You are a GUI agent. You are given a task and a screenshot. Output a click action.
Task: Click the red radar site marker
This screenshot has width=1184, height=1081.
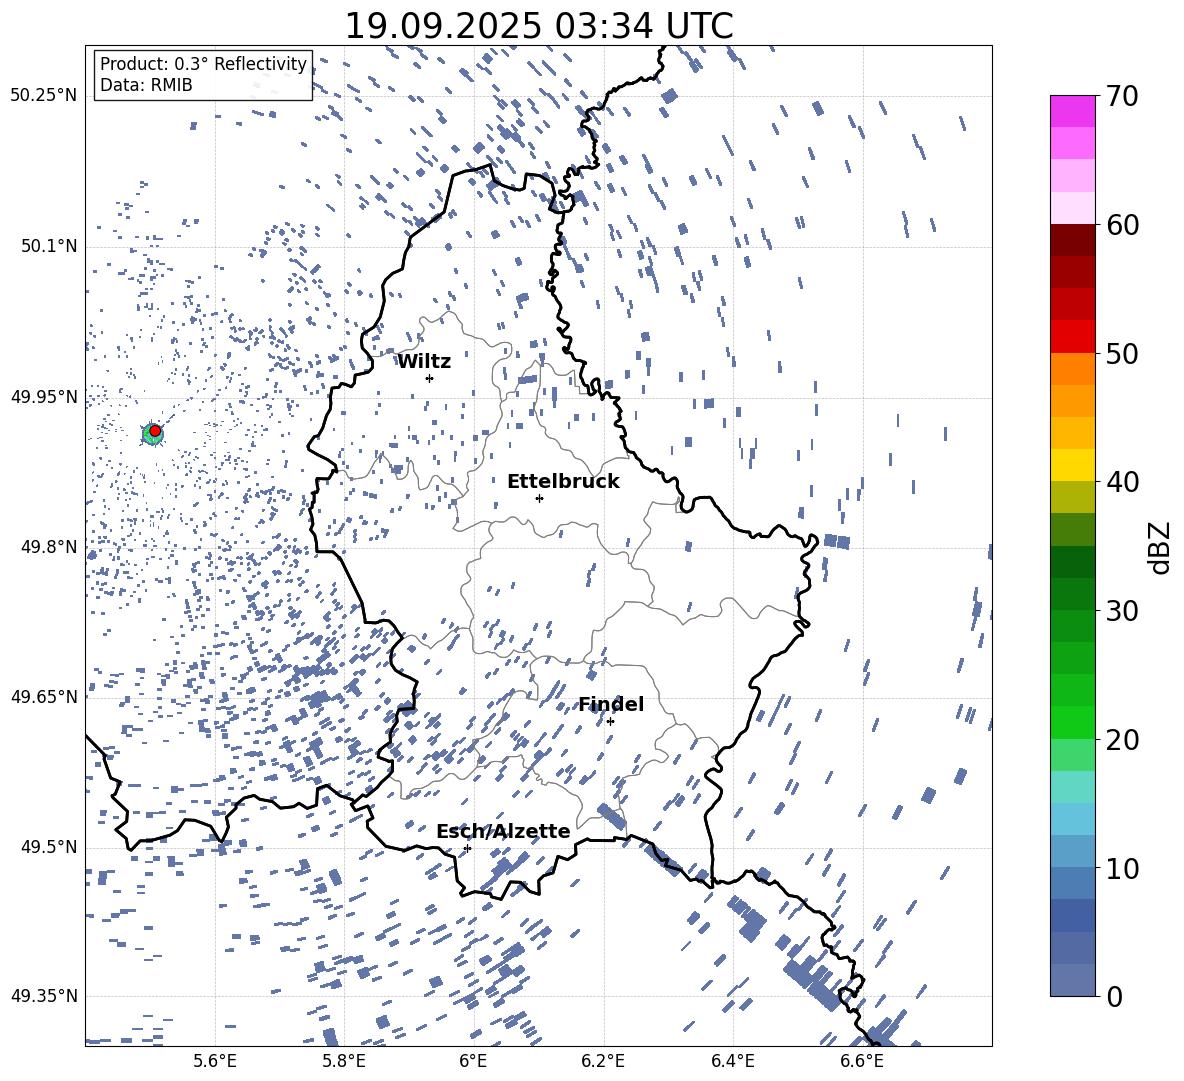(x=155, y=430)
